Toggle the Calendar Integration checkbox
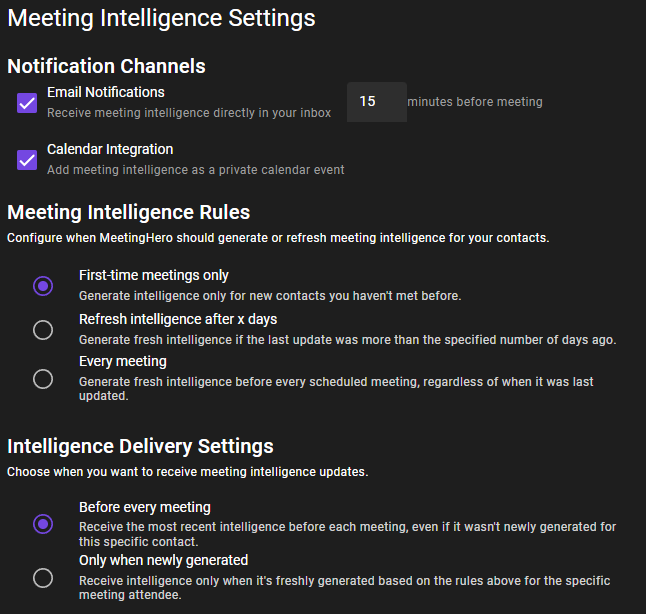 [27, 160]
